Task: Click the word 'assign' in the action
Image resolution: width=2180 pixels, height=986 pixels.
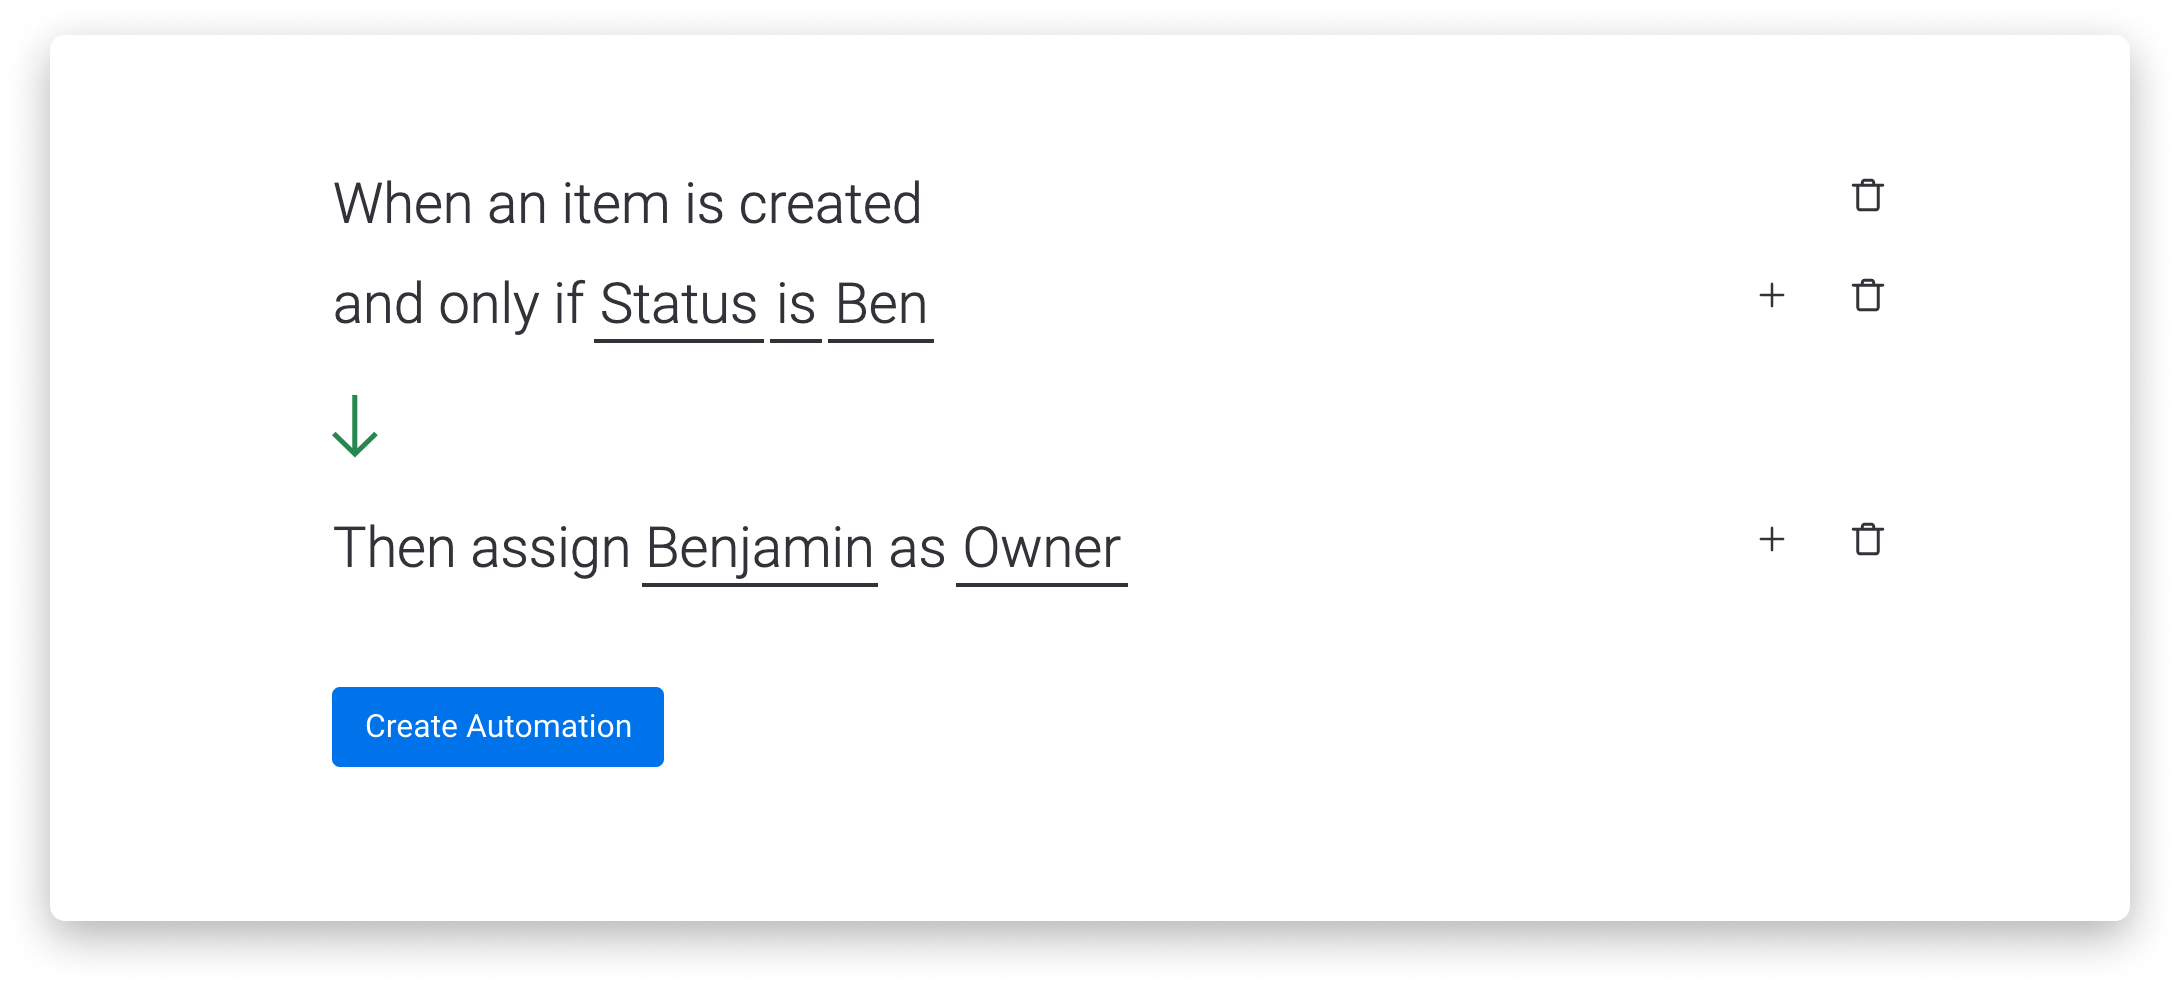Action: (x=550, y=550)
